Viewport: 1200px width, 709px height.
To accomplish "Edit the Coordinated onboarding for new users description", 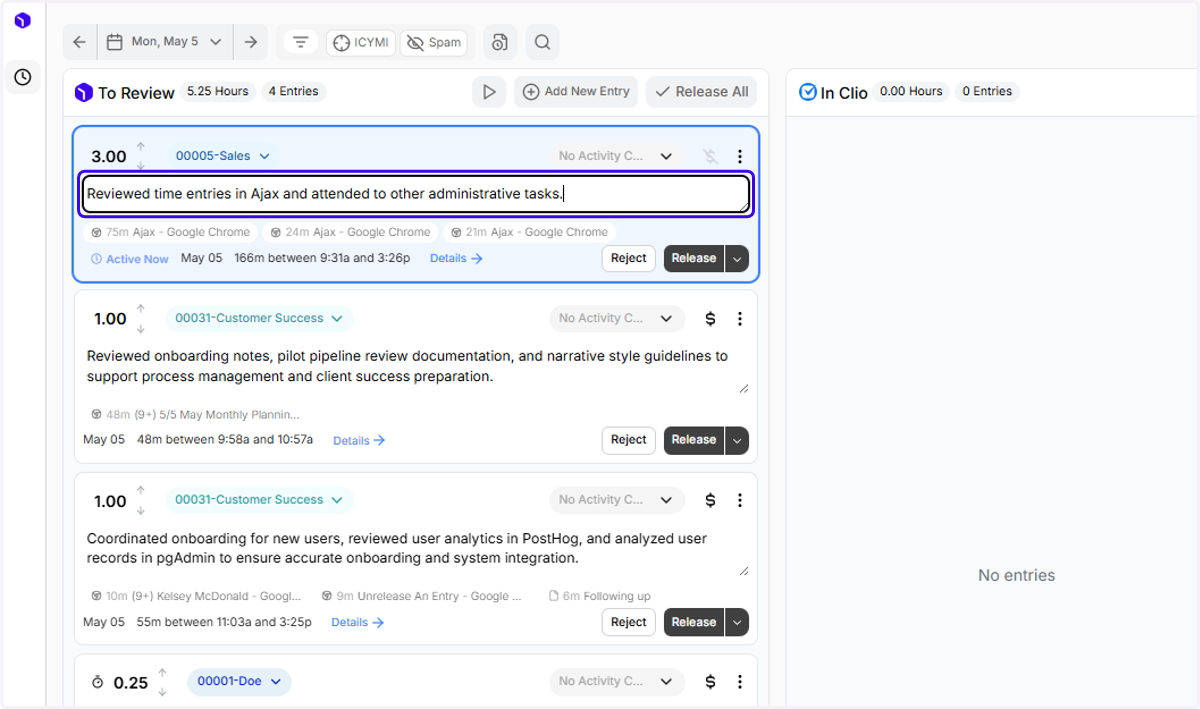I will point(415,548).
